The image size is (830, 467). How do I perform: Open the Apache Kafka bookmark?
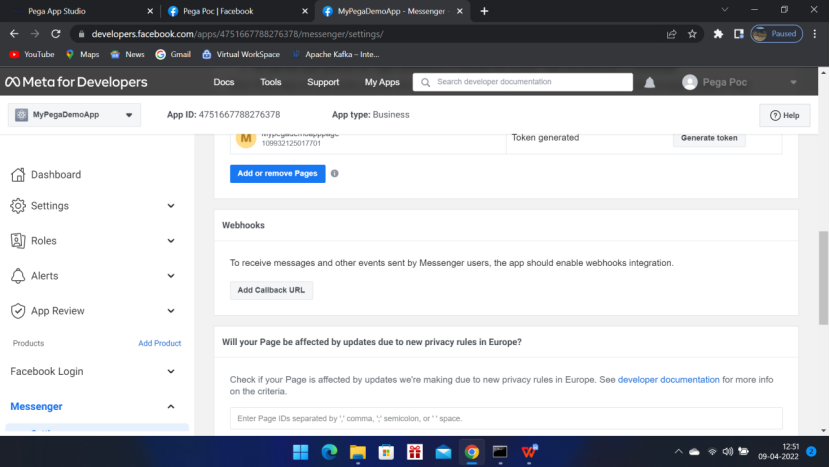click(336, 54)
